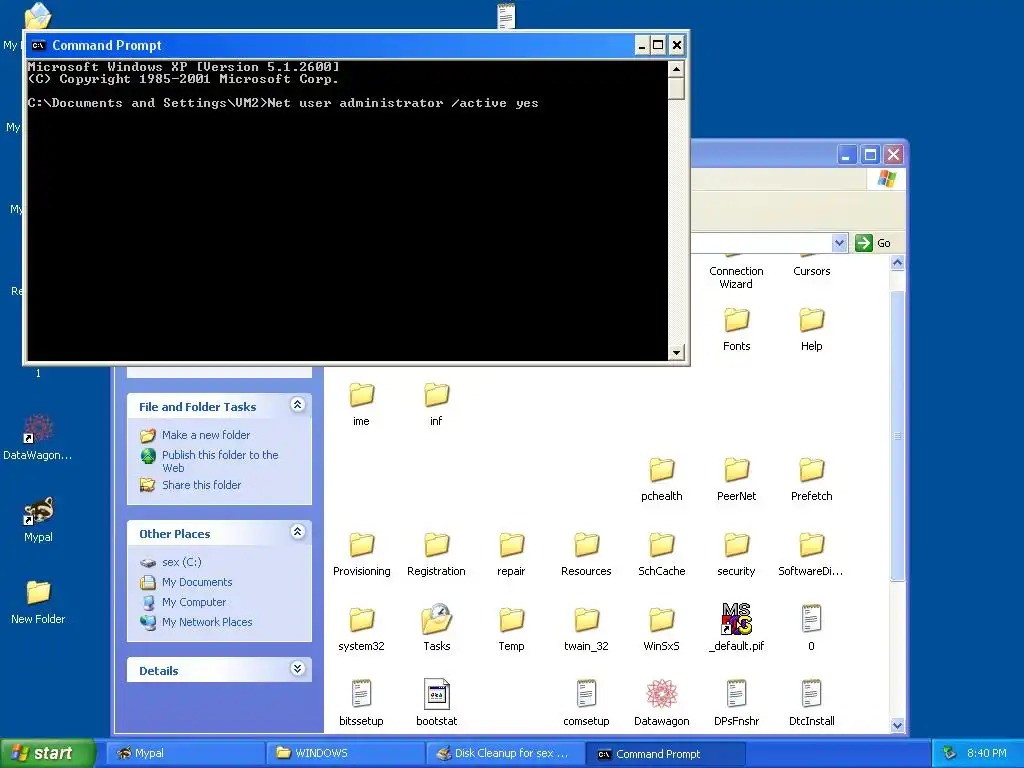Select the Tasks scheduled folder icon

click(x=436, y=619)
